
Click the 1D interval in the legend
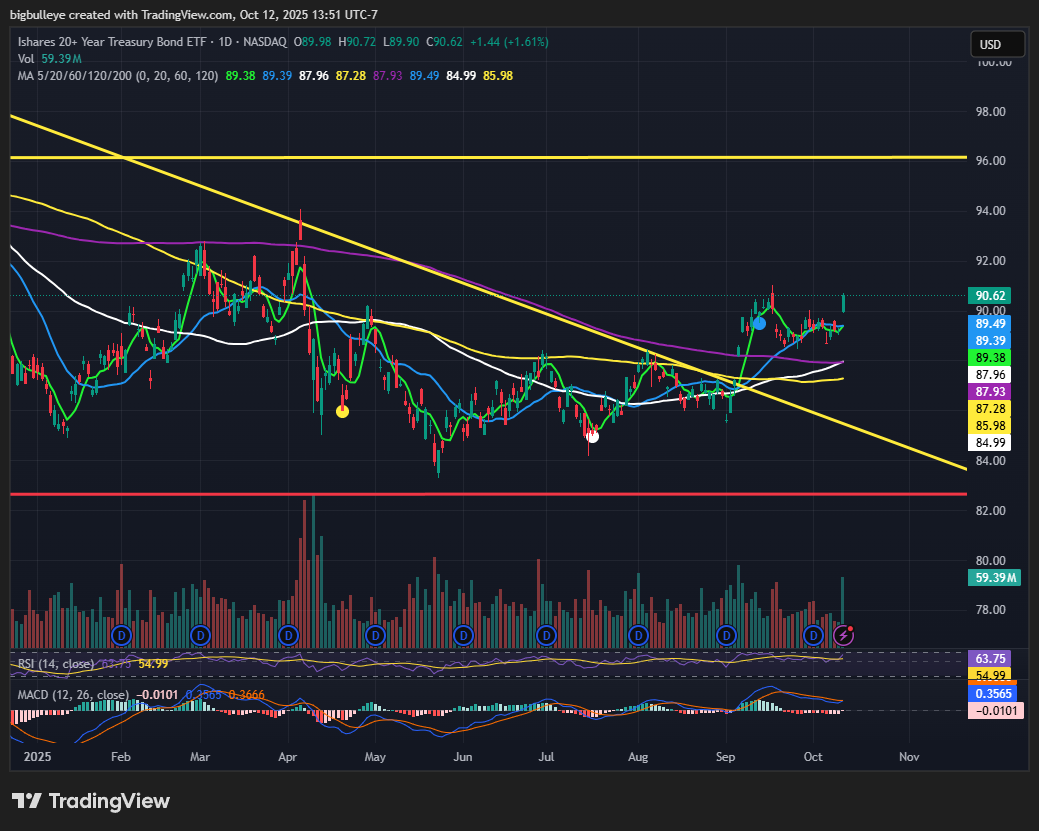(x=225, y=42)
